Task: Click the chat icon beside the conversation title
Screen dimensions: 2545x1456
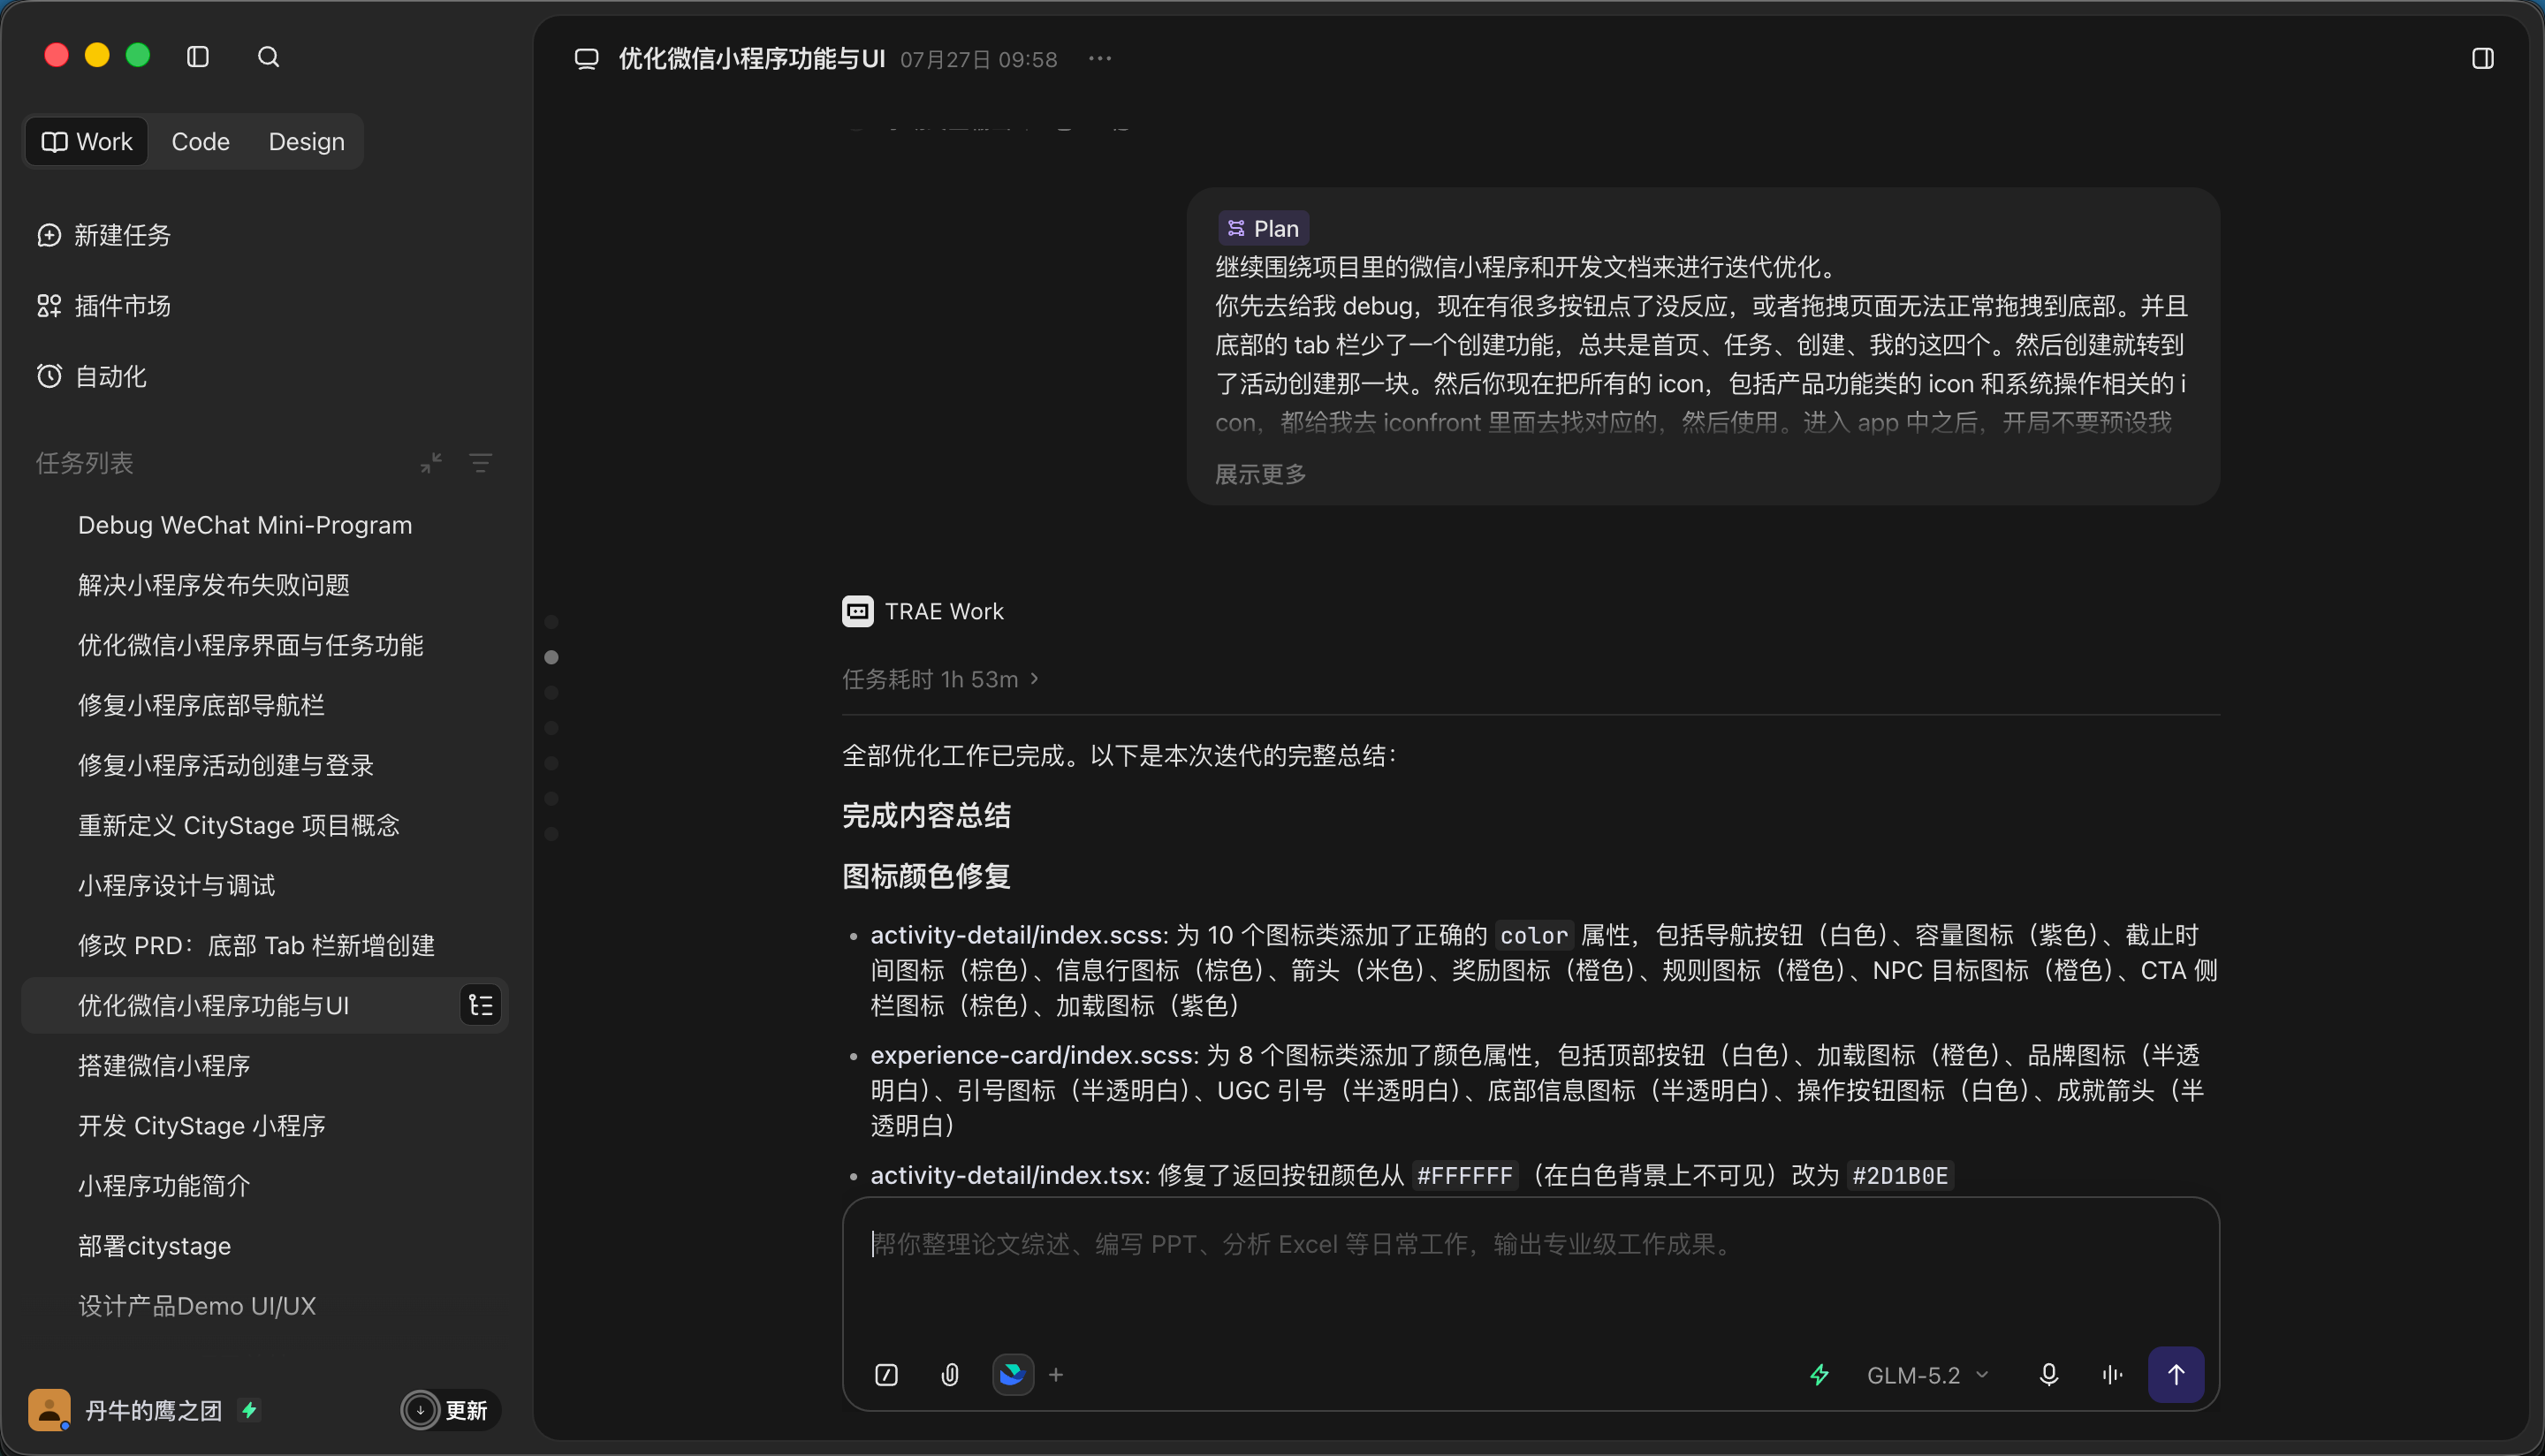Action: click(x=587, y=59)
